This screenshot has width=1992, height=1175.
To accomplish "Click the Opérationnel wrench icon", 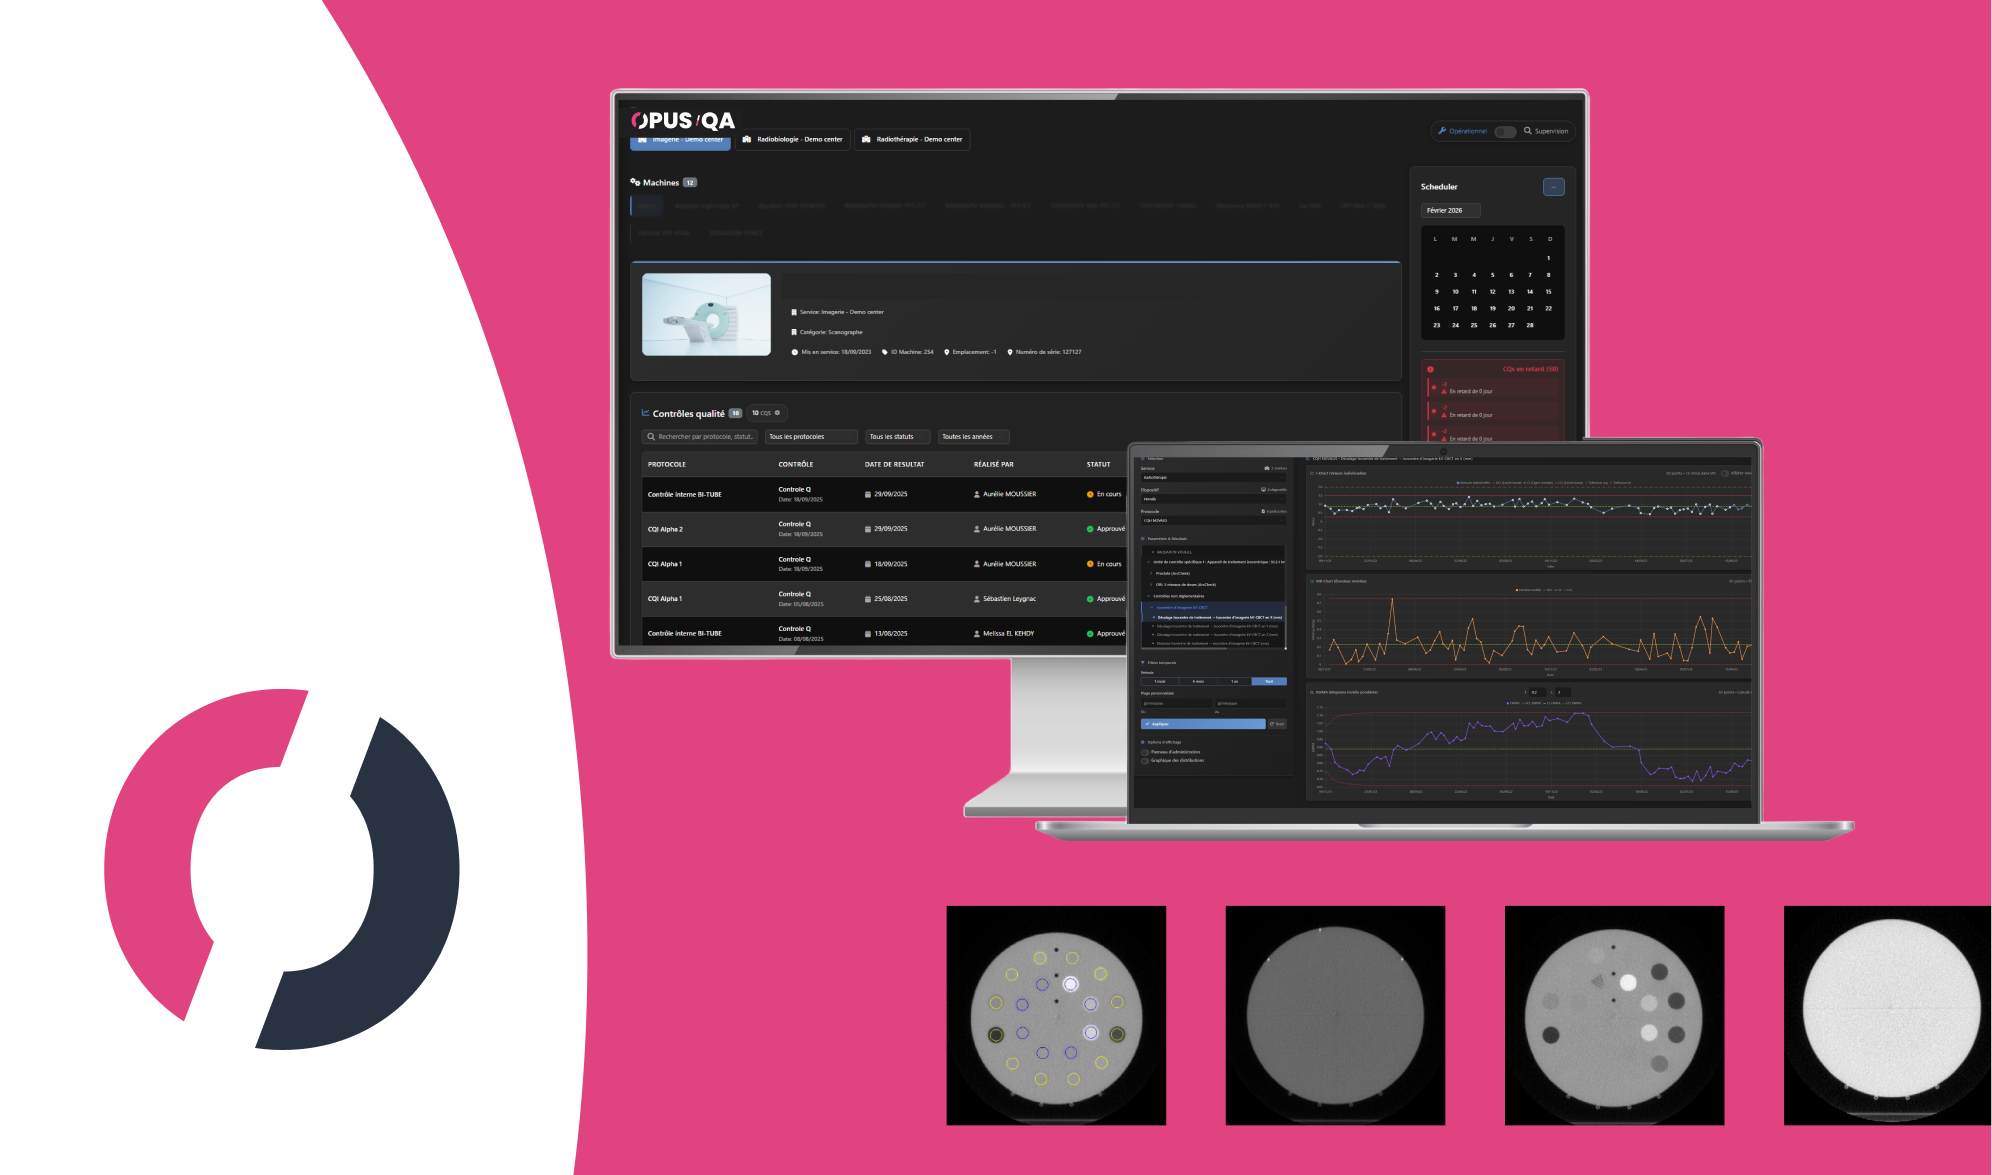I will click(x=1442, y=131).
